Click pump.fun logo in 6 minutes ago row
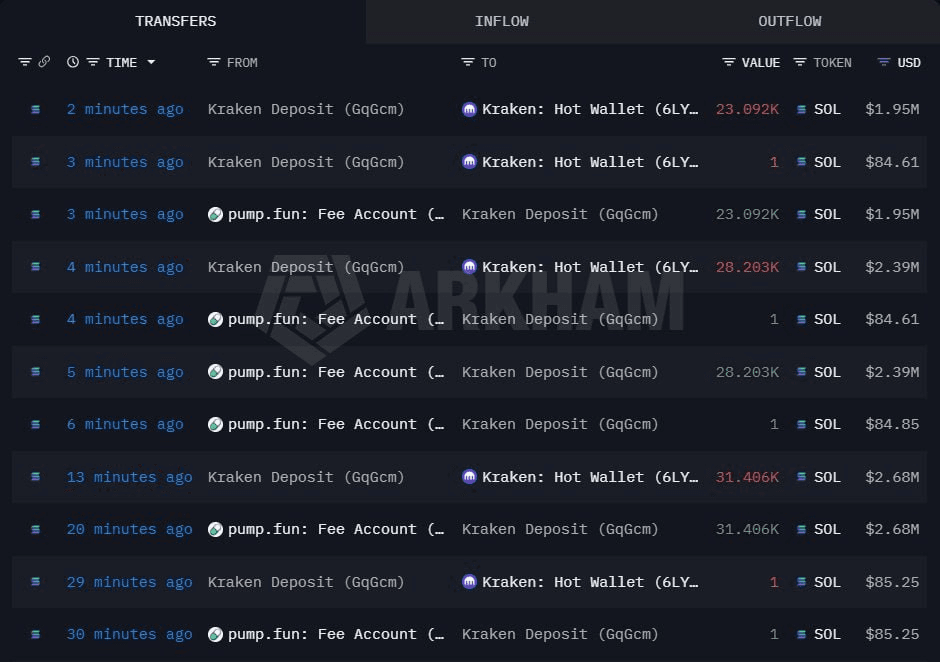 point(215,424)
